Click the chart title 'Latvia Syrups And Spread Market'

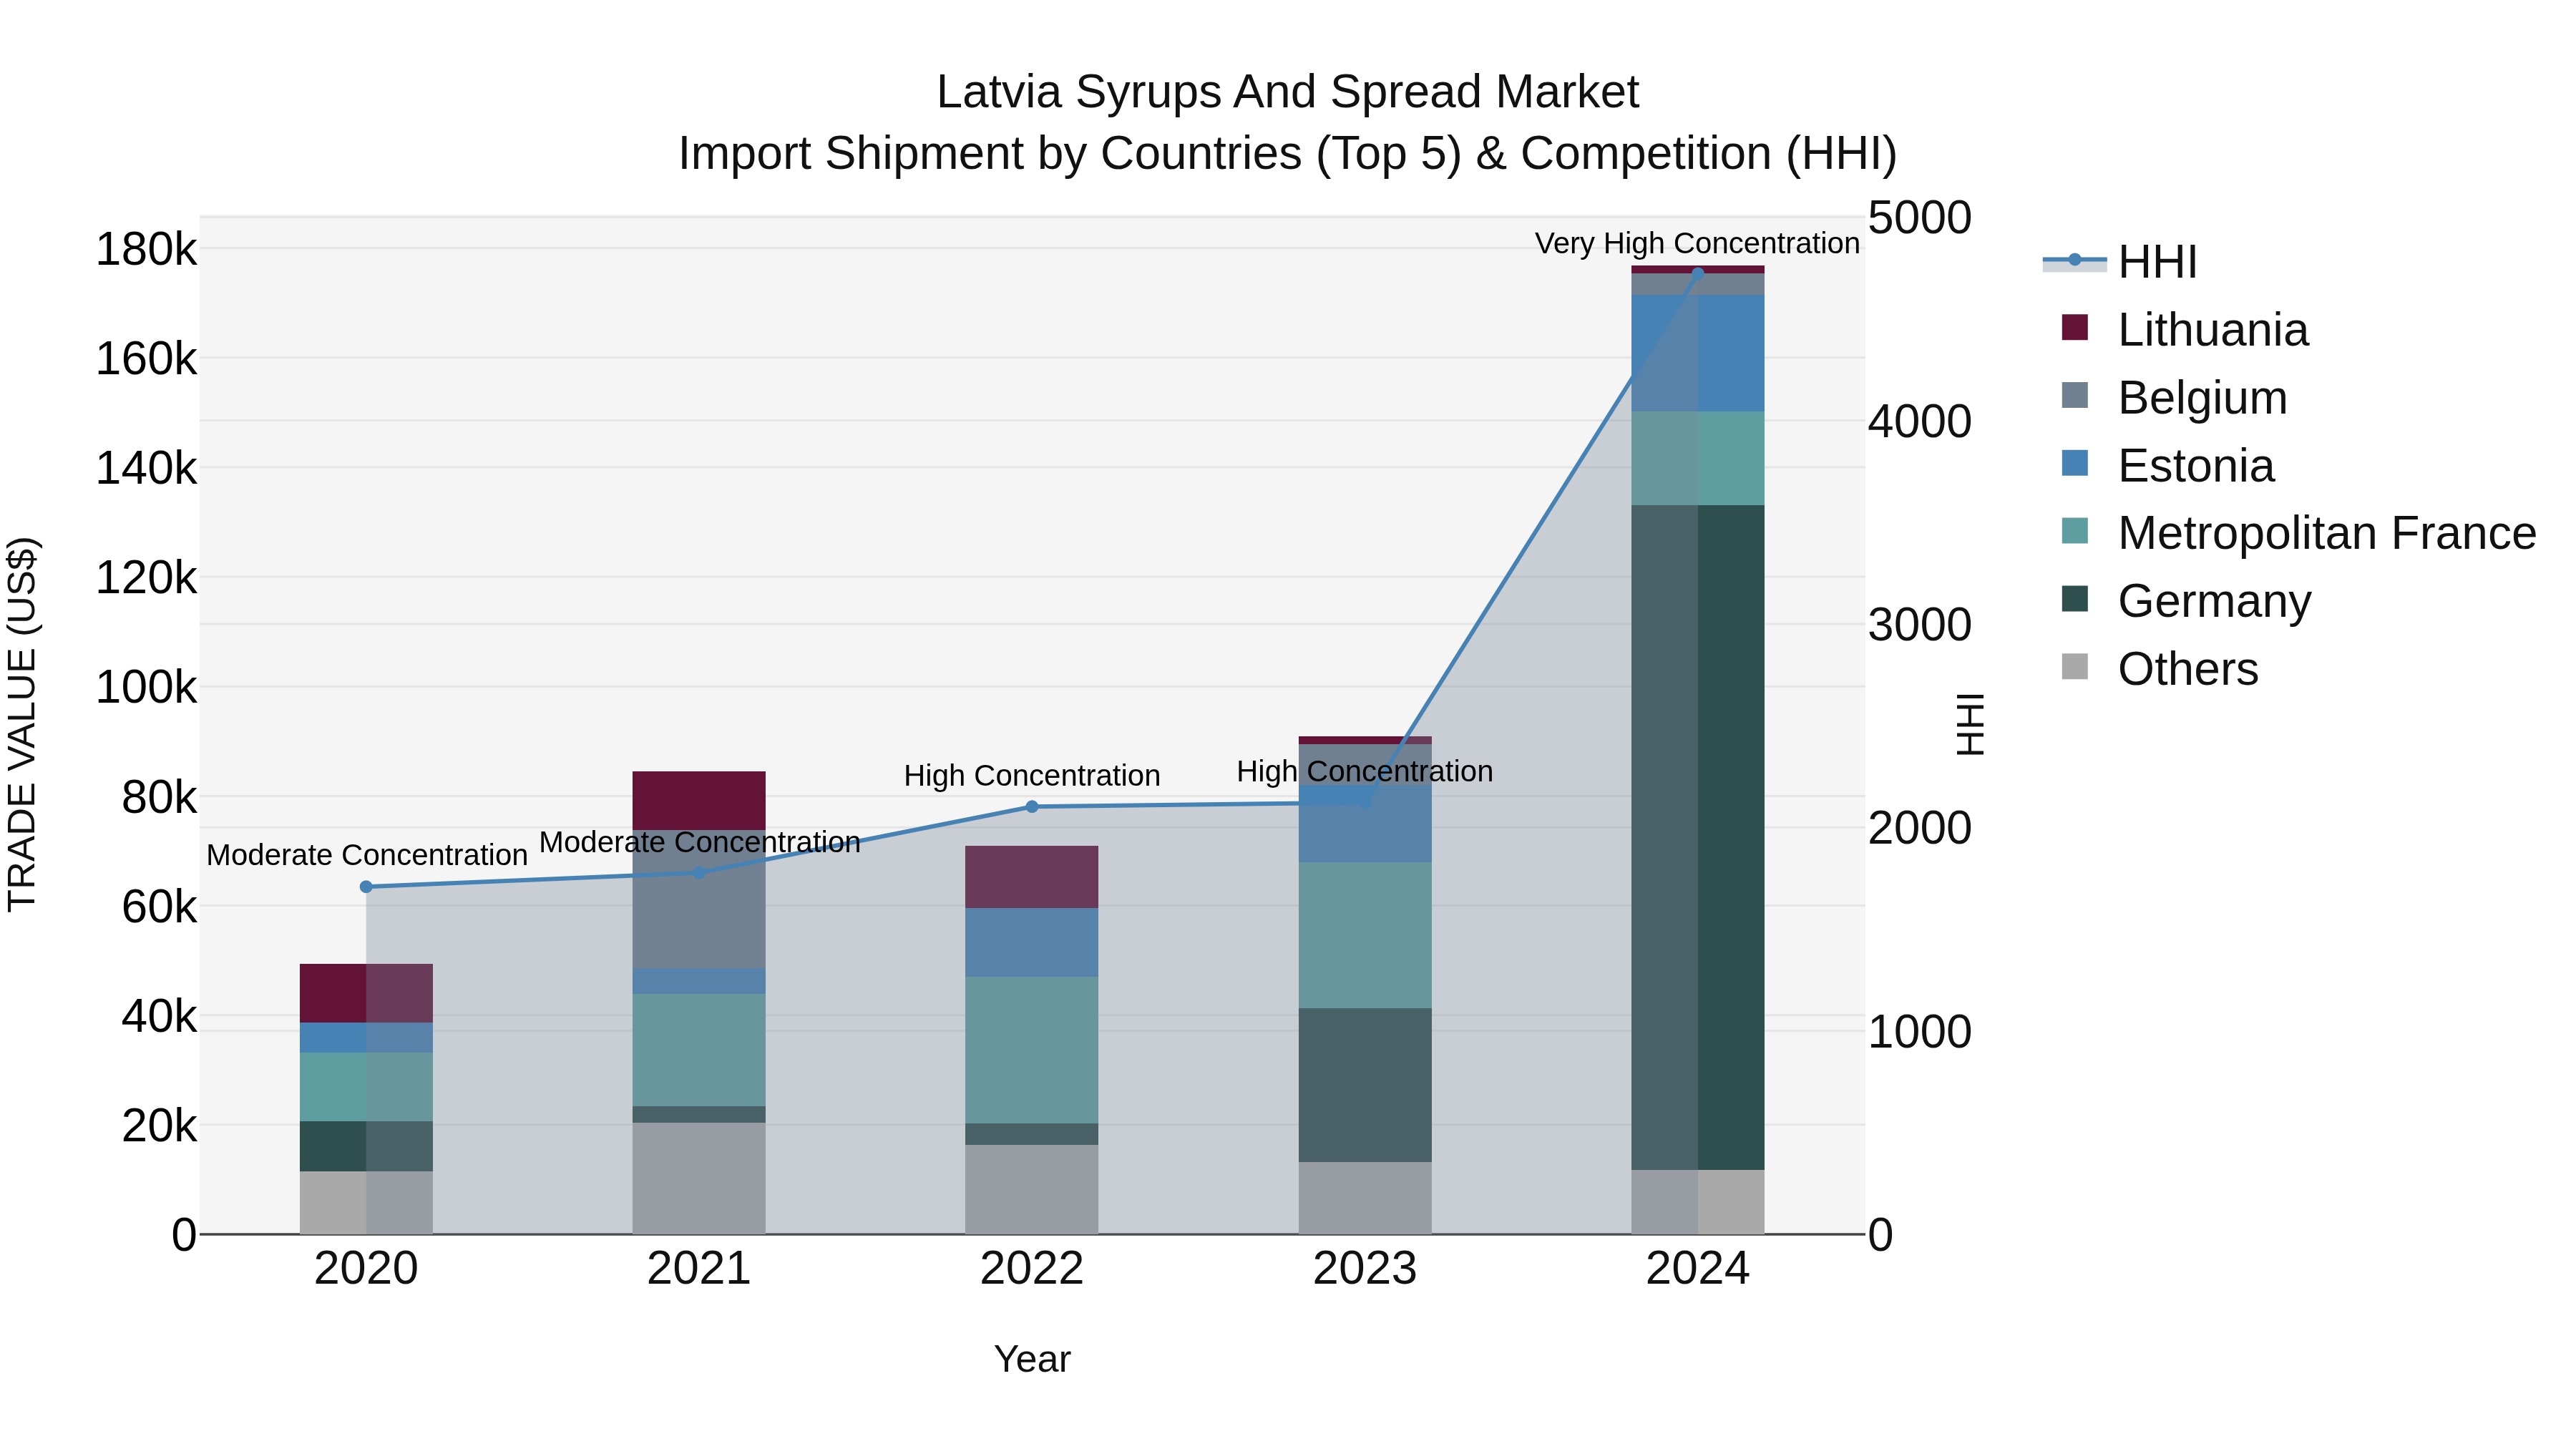(x=1288, y=92)
